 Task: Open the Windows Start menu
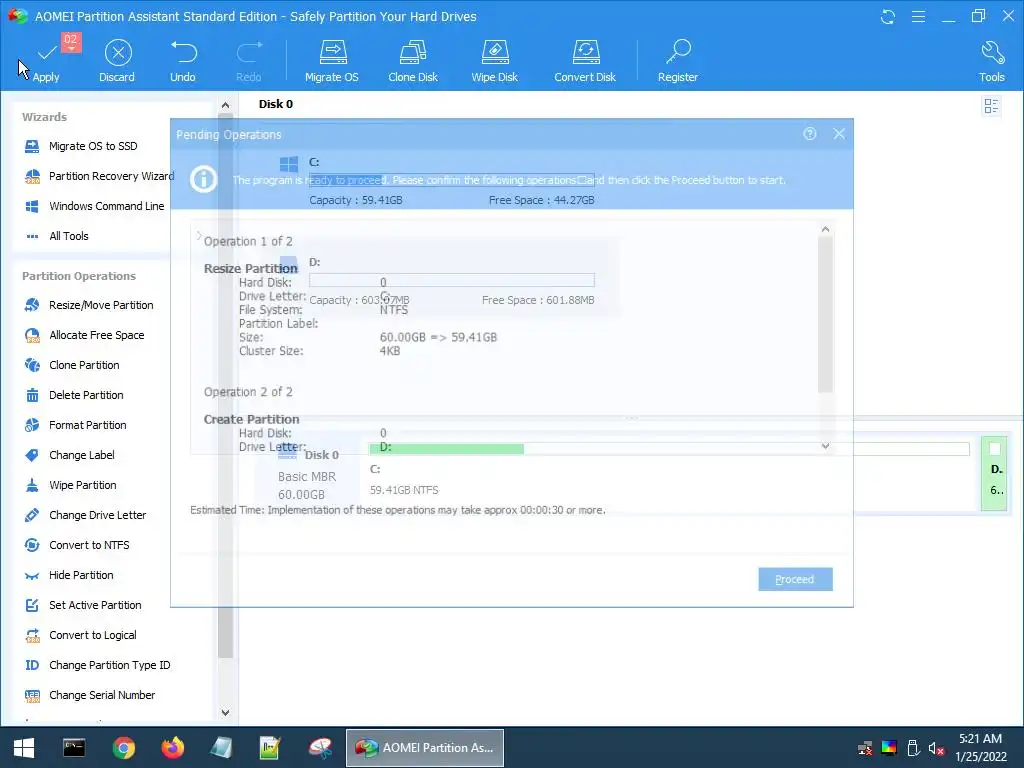pyautogui.click(x=24, y=748)
